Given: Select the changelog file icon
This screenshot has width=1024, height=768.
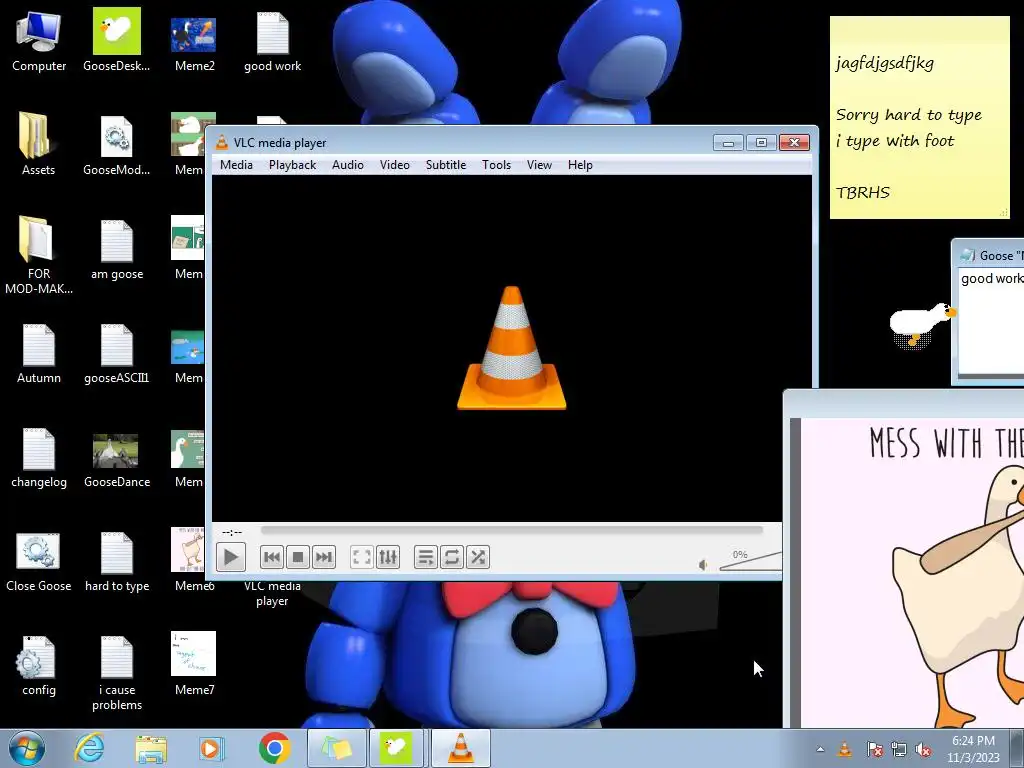Looking at the screenshot, I should point(39,457).
